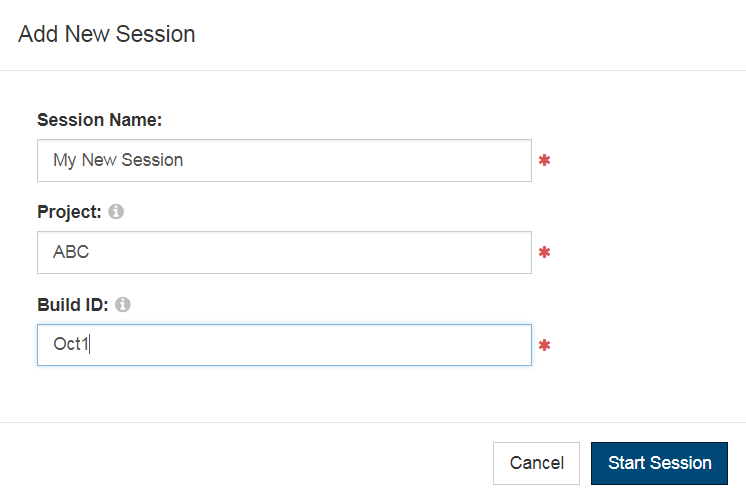
Task: Start the session with the blue button
Action: [659, 463]
